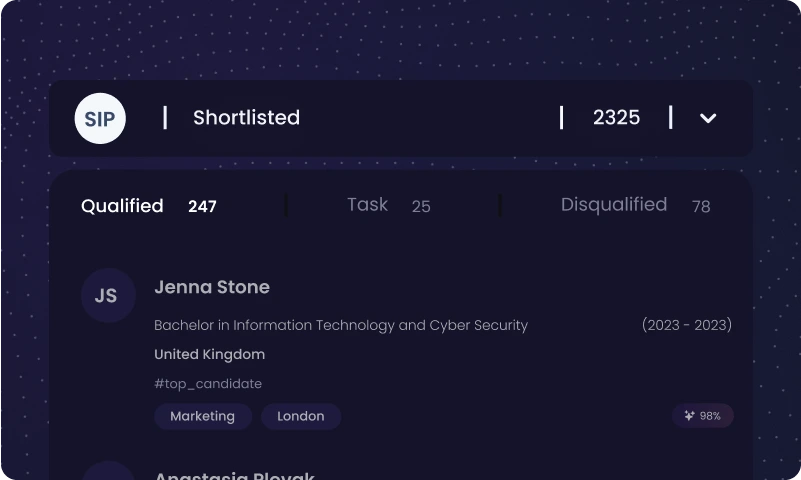Select the London tag chip
This screenshot has height=480, width=801.
[x=301, y=416]
